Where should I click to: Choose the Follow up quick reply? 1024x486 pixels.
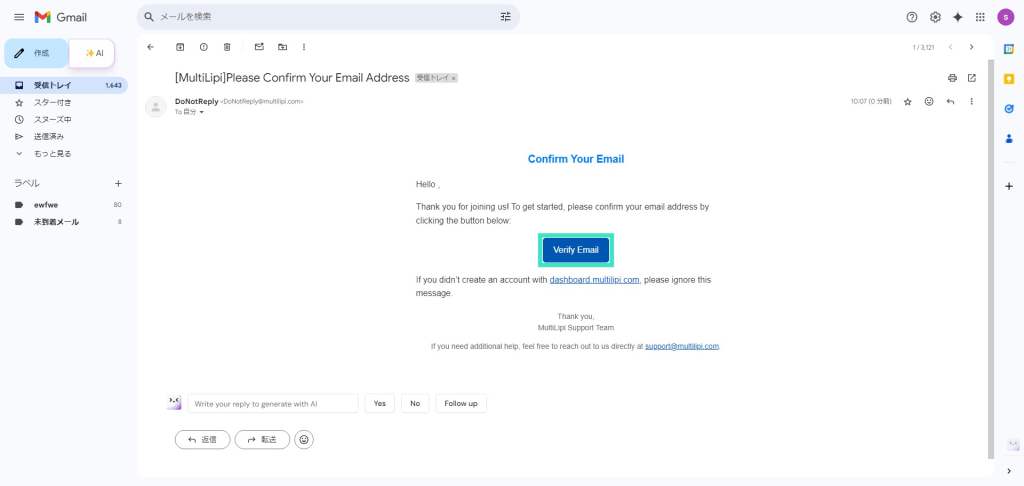(x=461, y=404)
